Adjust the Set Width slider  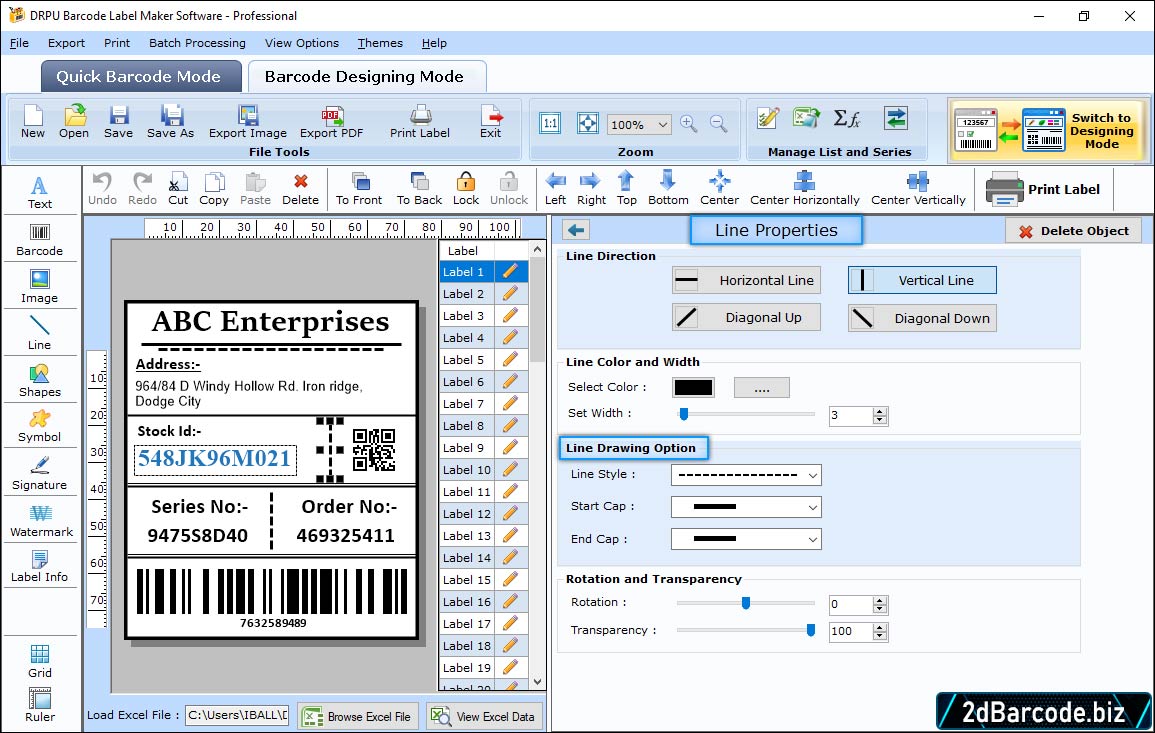(684, 414)
